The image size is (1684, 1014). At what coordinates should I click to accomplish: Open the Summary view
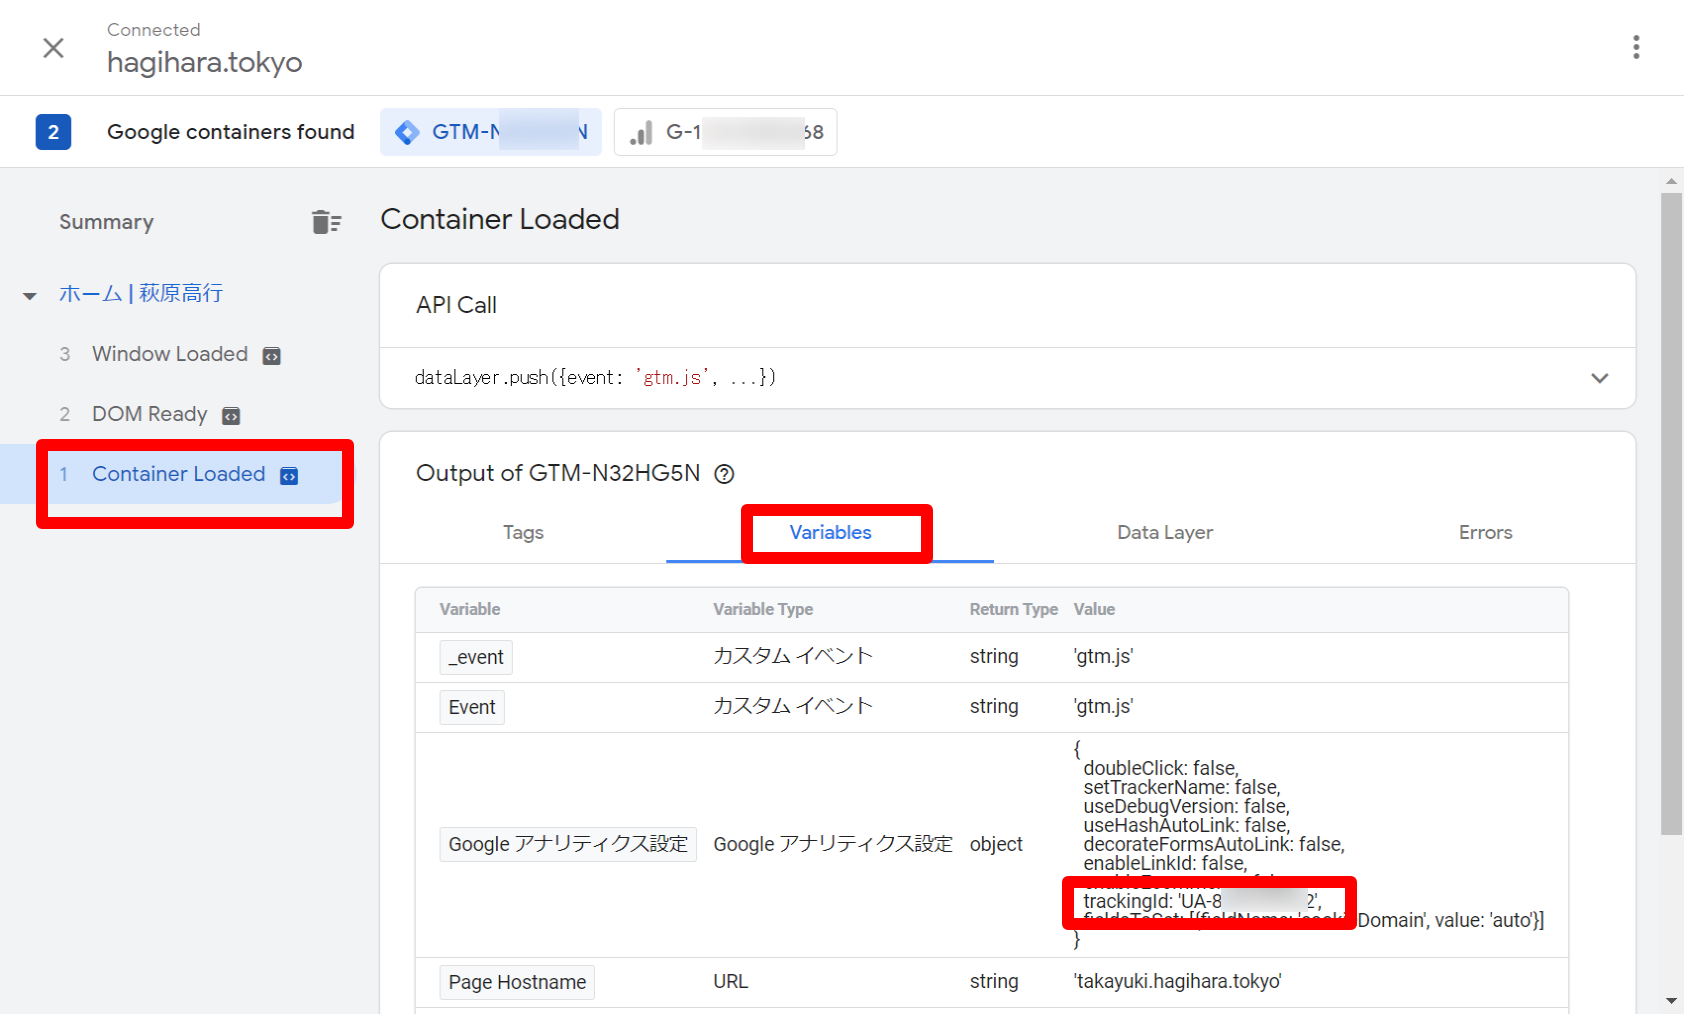click(x=106, y=222)
